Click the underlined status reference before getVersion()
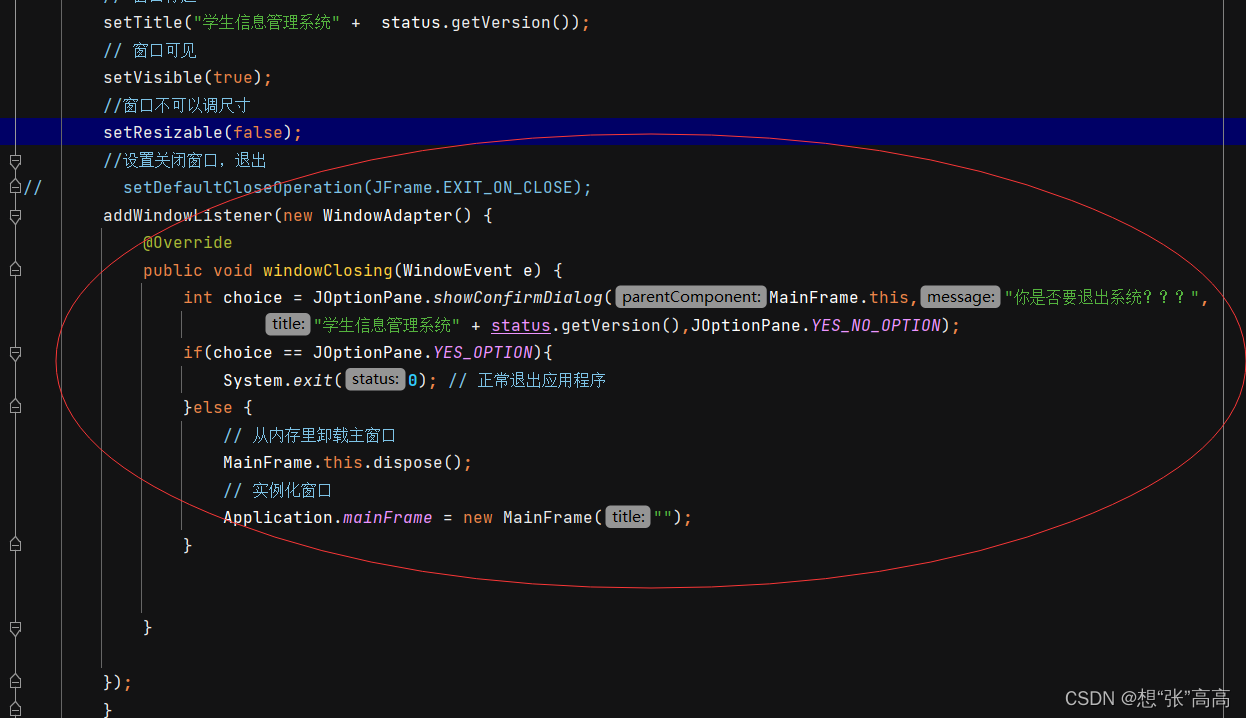1246x718 pixels. [x=521, y=325]
